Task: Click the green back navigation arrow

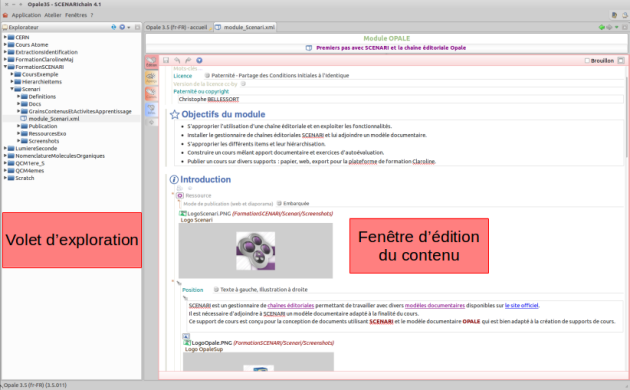Action: pyautogui.click(x=601, y=27)
